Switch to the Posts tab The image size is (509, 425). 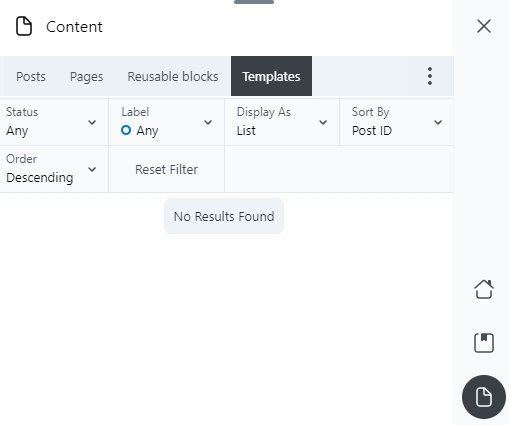31,76
